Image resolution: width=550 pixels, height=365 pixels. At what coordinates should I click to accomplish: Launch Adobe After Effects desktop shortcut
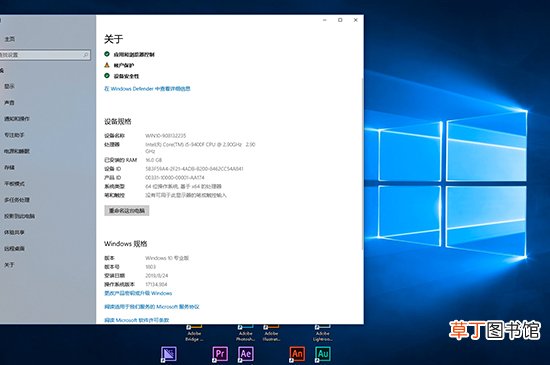click(x=246, y=354)
